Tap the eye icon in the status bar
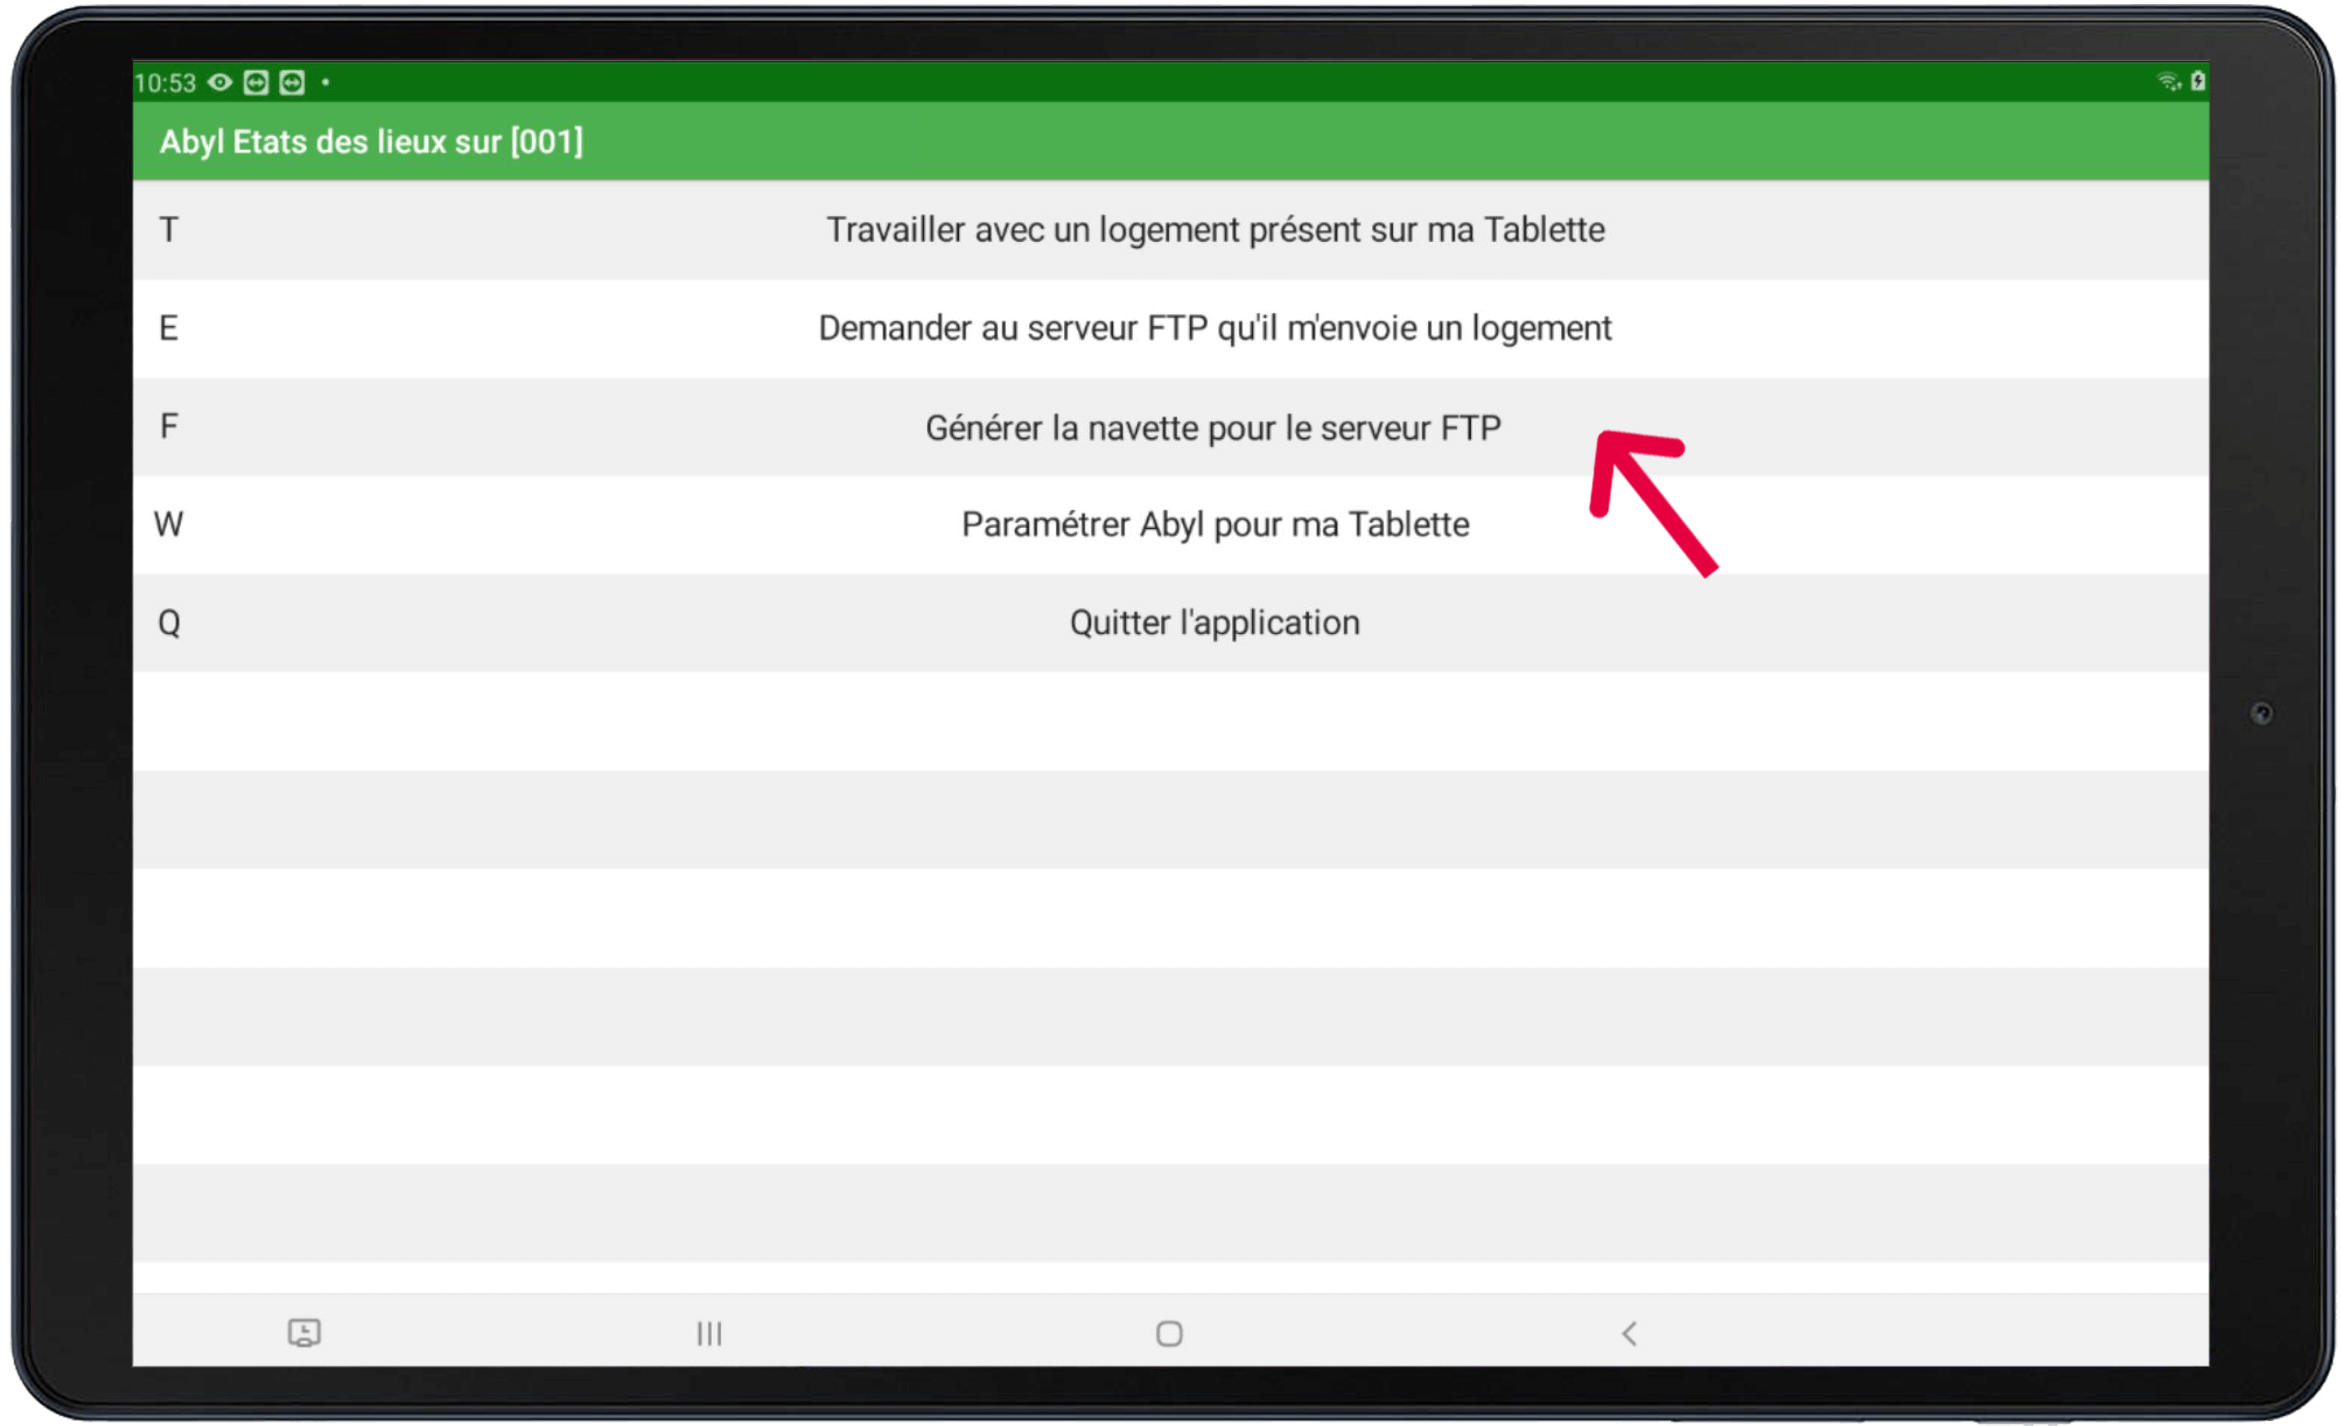 pos(220,82)
